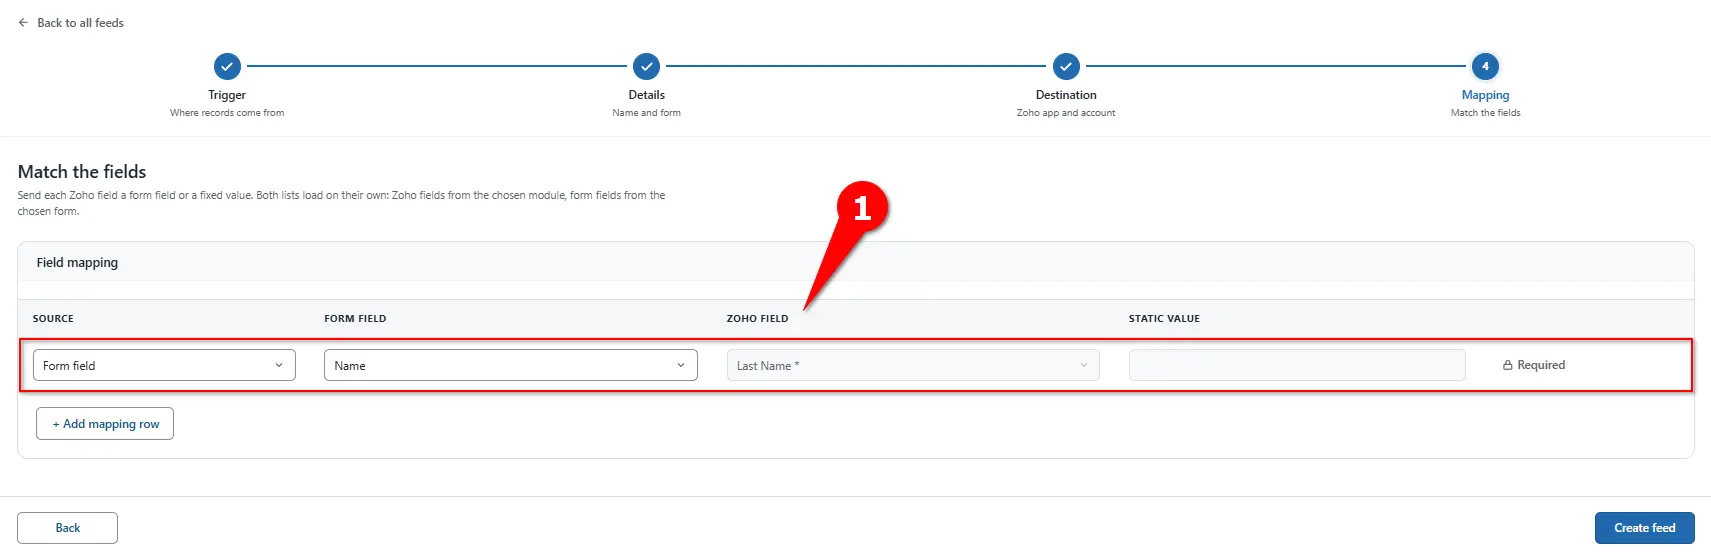Open the Form Field 'Name' dropdown
Image resolution: width=1711 pixels, height=555 pixels.
511,365
